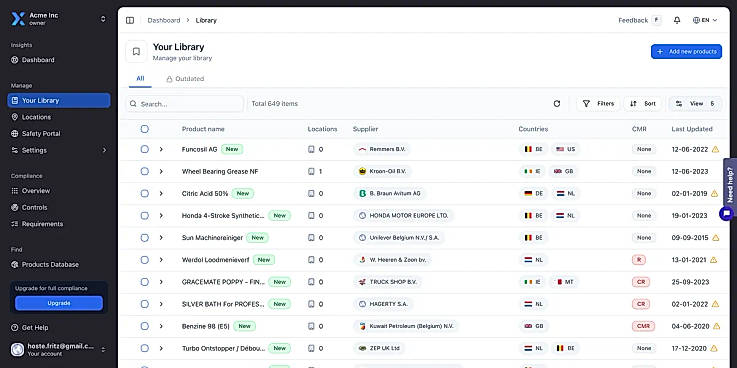Click the CMR badge on Benzine row
The image size is (737, 368).
[x=643, y=326]
